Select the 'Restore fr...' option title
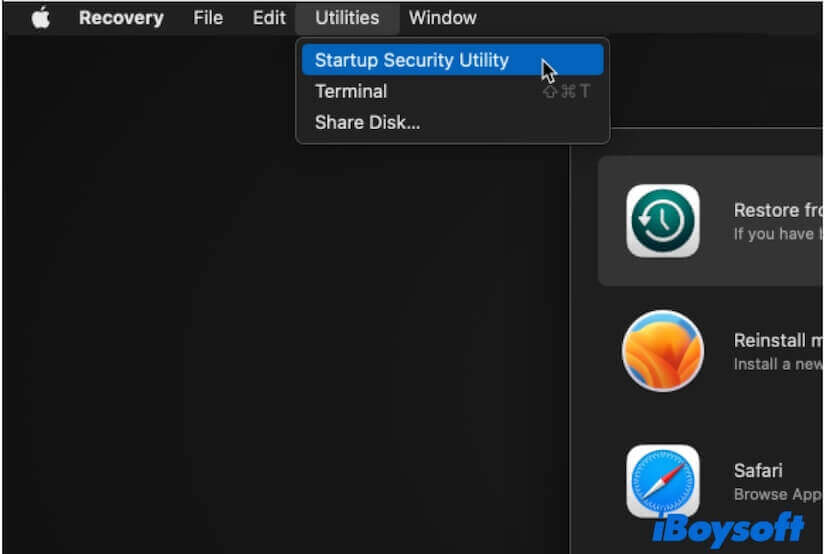The image size is (825, 554). 779,210
